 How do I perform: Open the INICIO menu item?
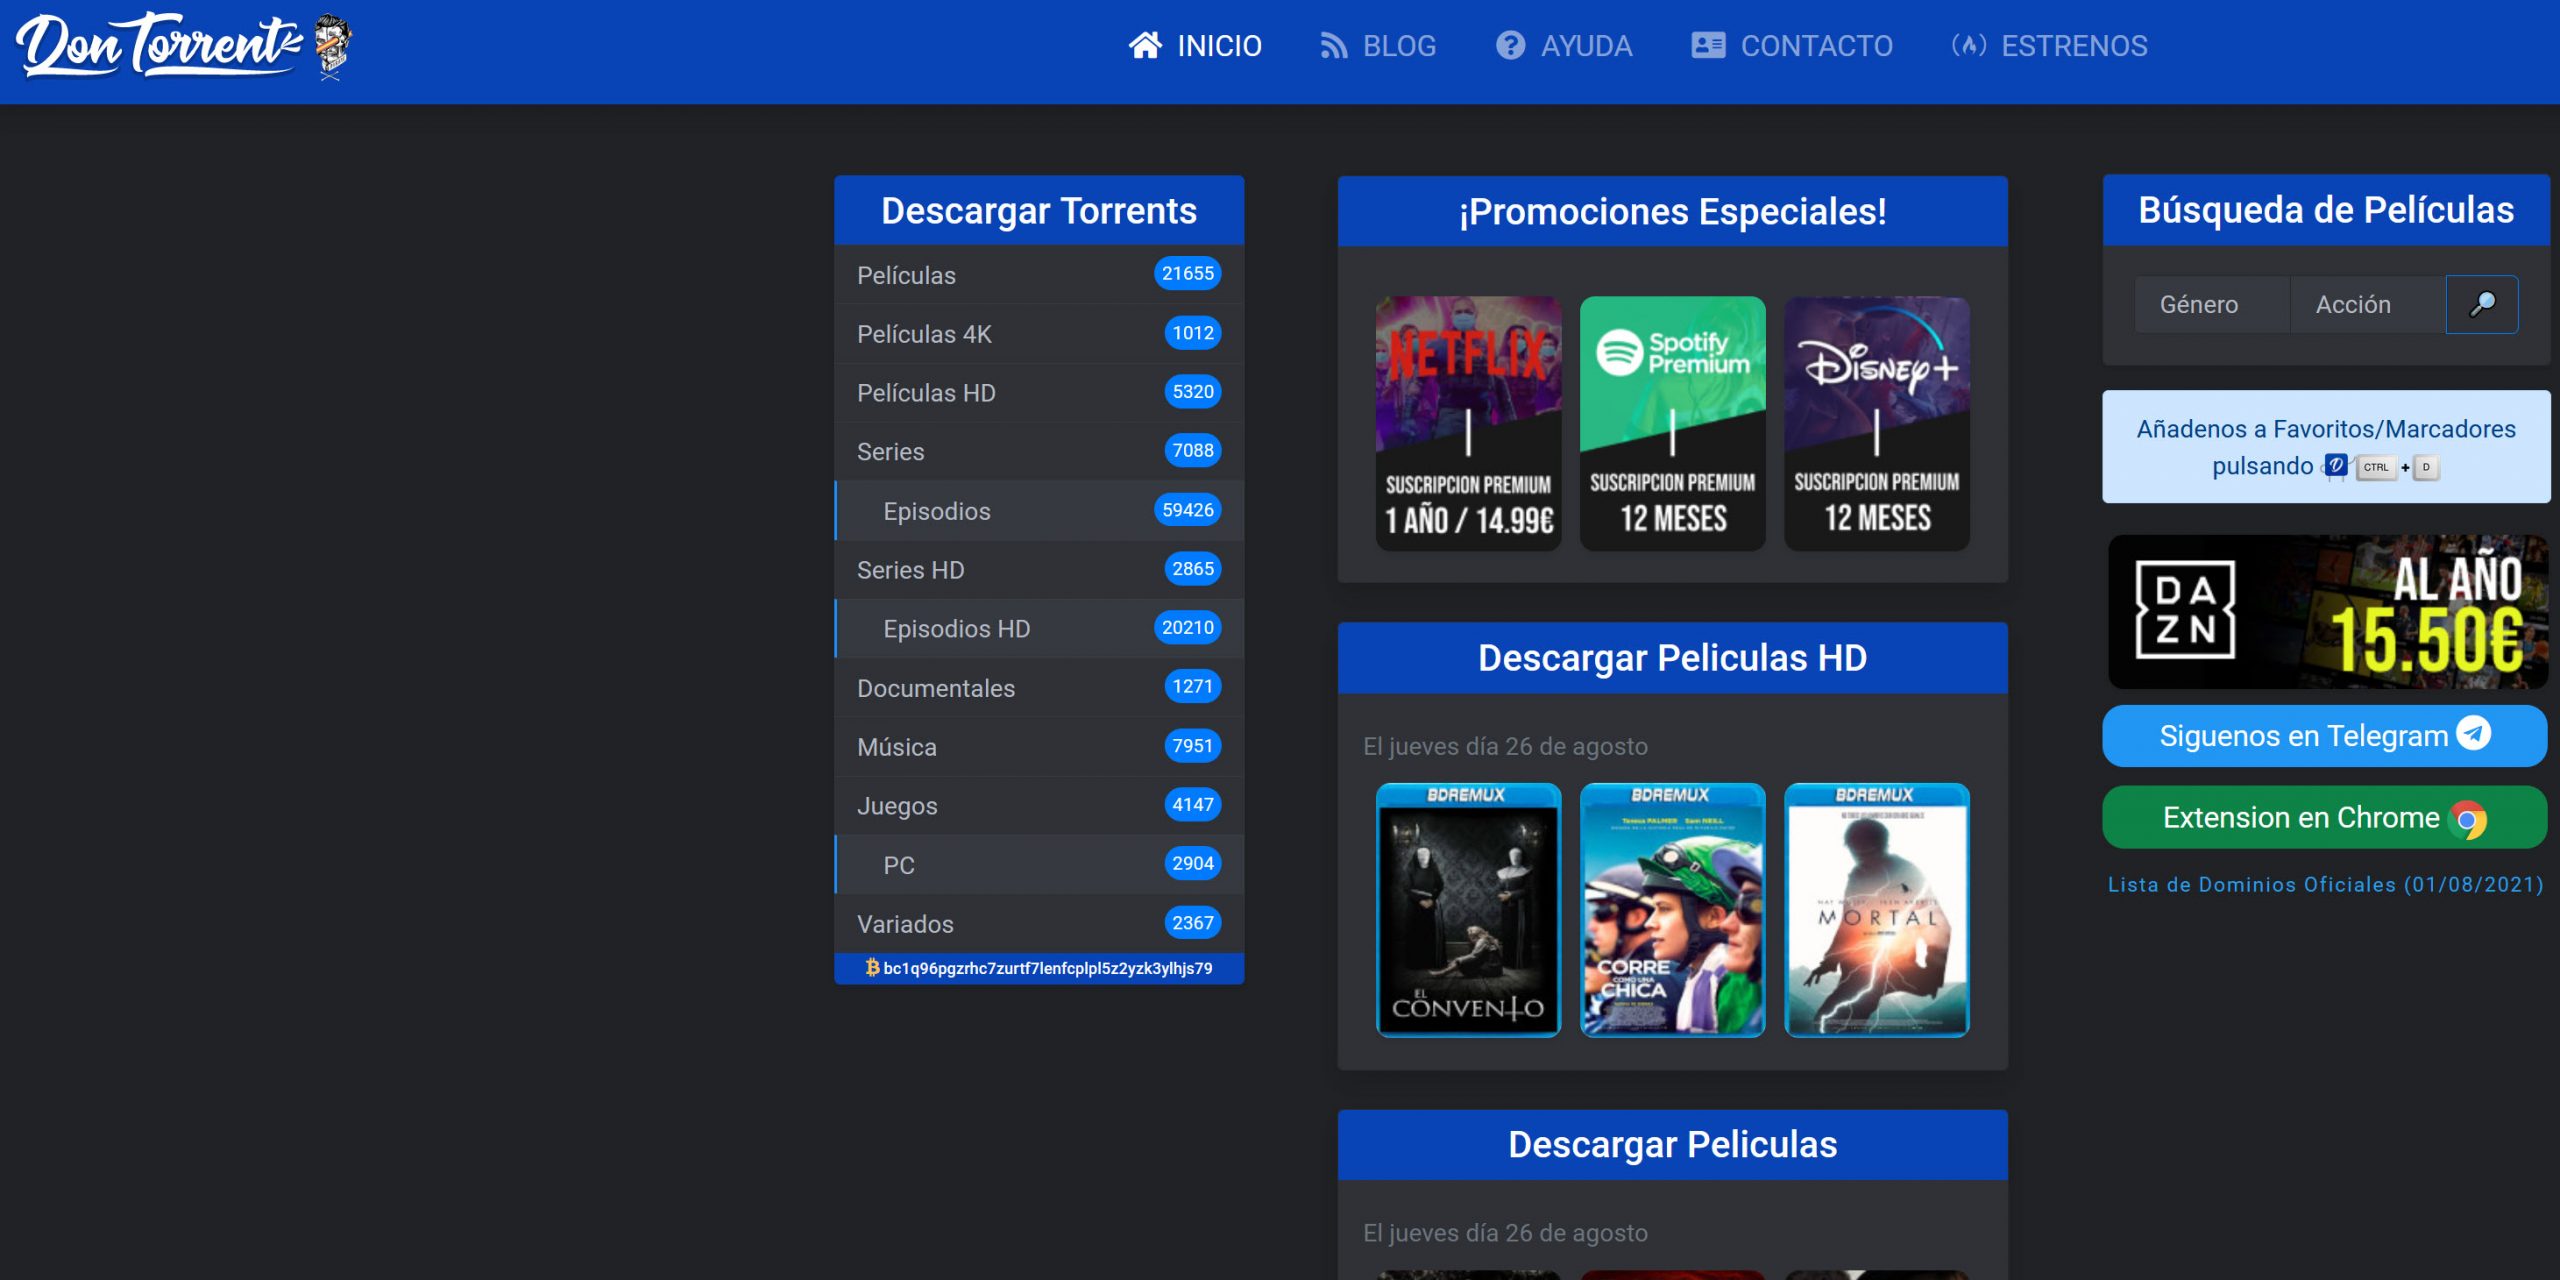[x=1195, y=46]
